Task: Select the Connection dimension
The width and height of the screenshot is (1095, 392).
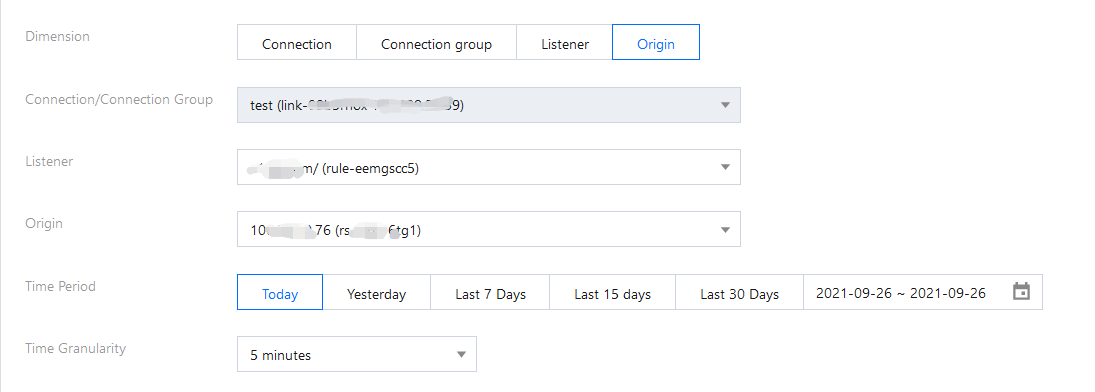Action: pyautogui.click(x=297, y=43)
